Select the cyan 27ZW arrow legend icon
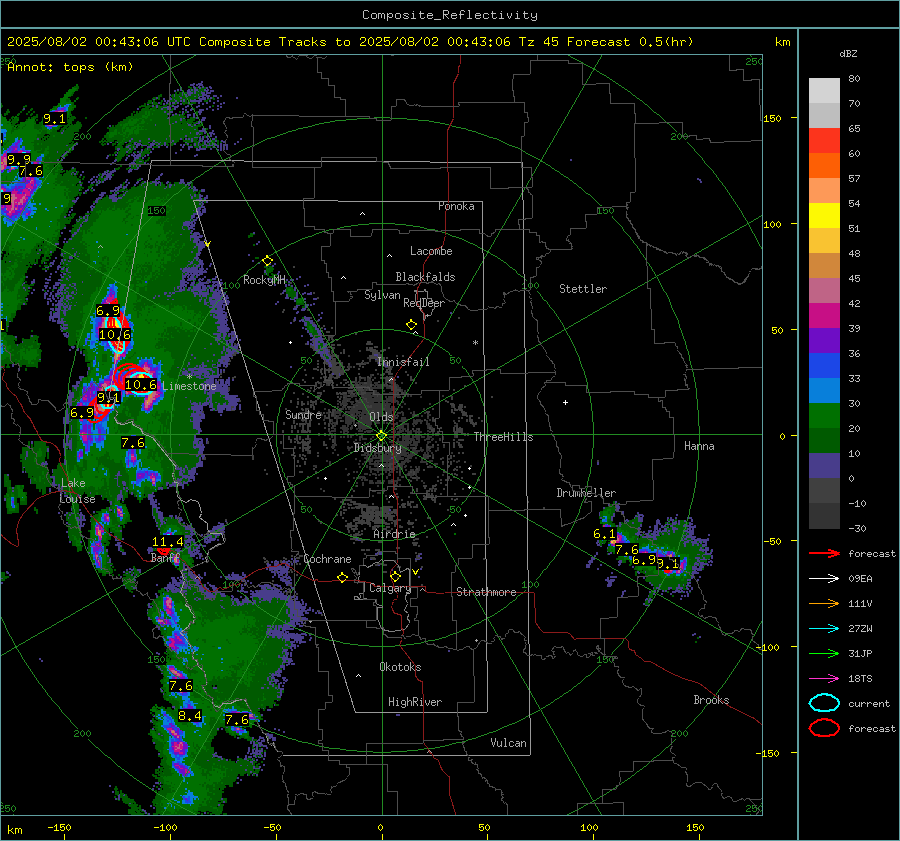 824,628
